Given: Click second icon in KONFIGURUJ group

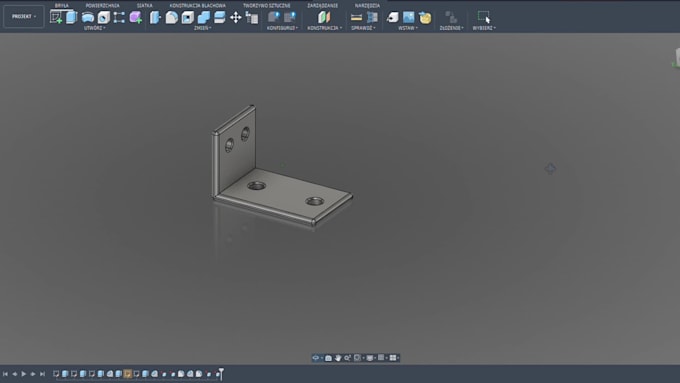Looking at the screenshot, I should pyautogui.click(x=290, y=17).
